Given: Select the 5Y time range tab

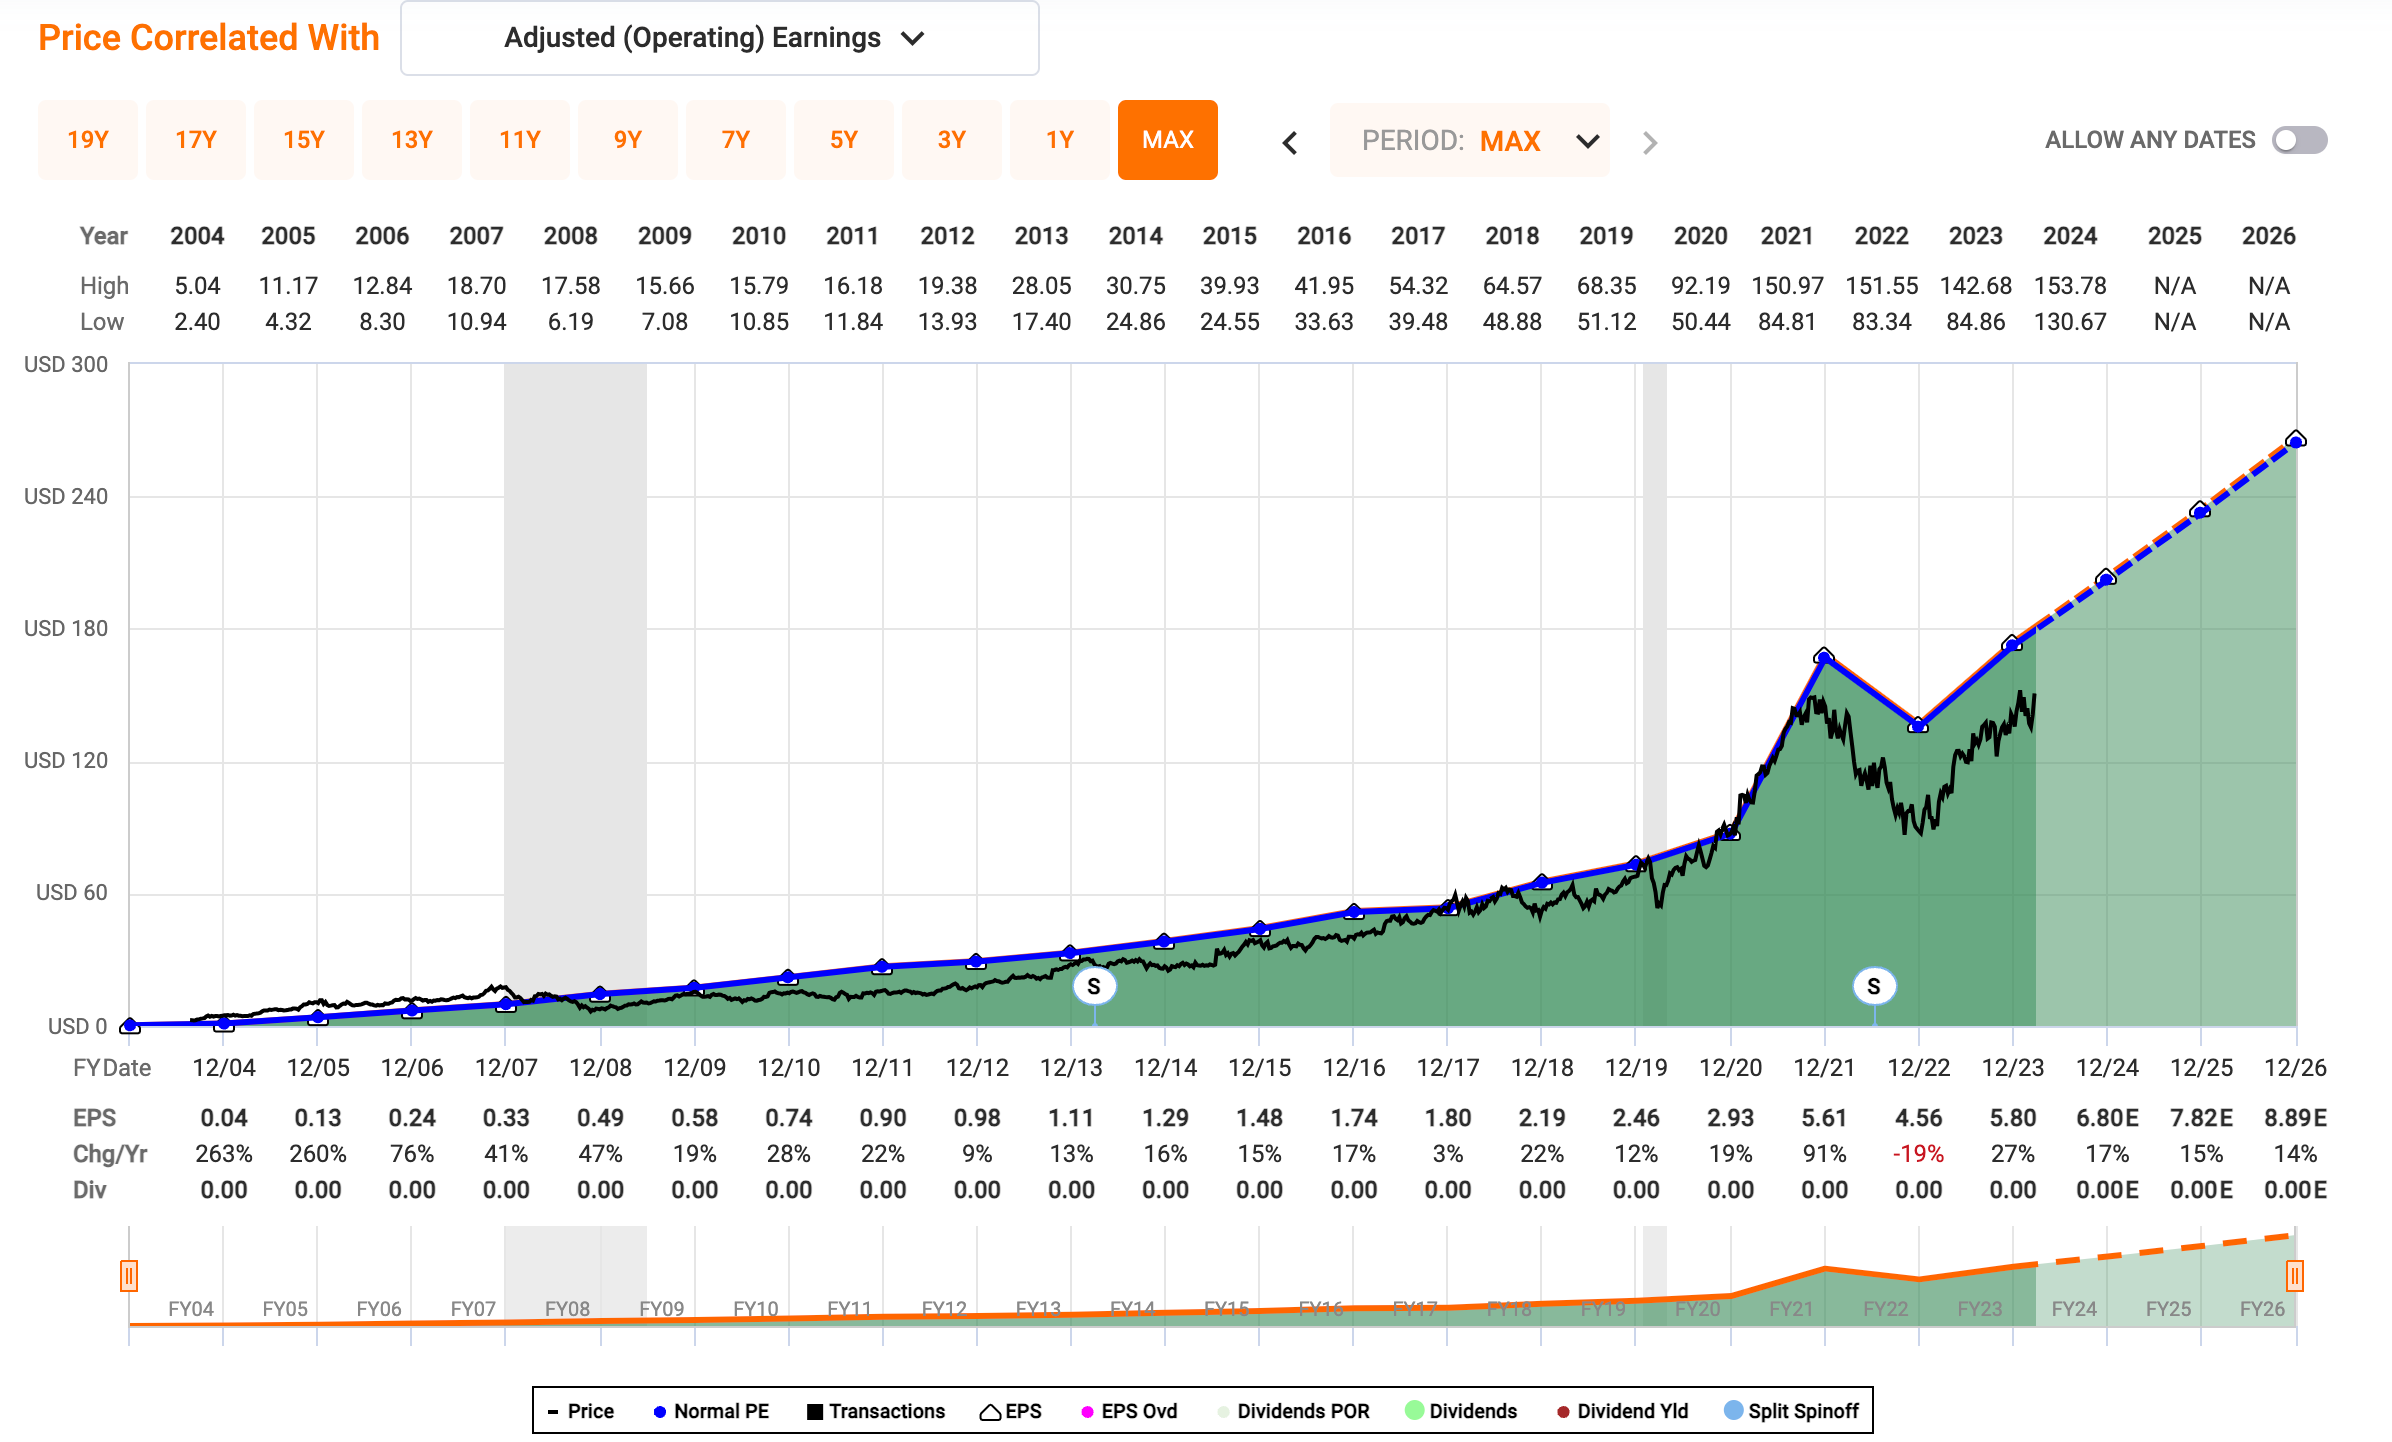Looking at the screenshot, I should pyautogui.click(x=843, y=140).
